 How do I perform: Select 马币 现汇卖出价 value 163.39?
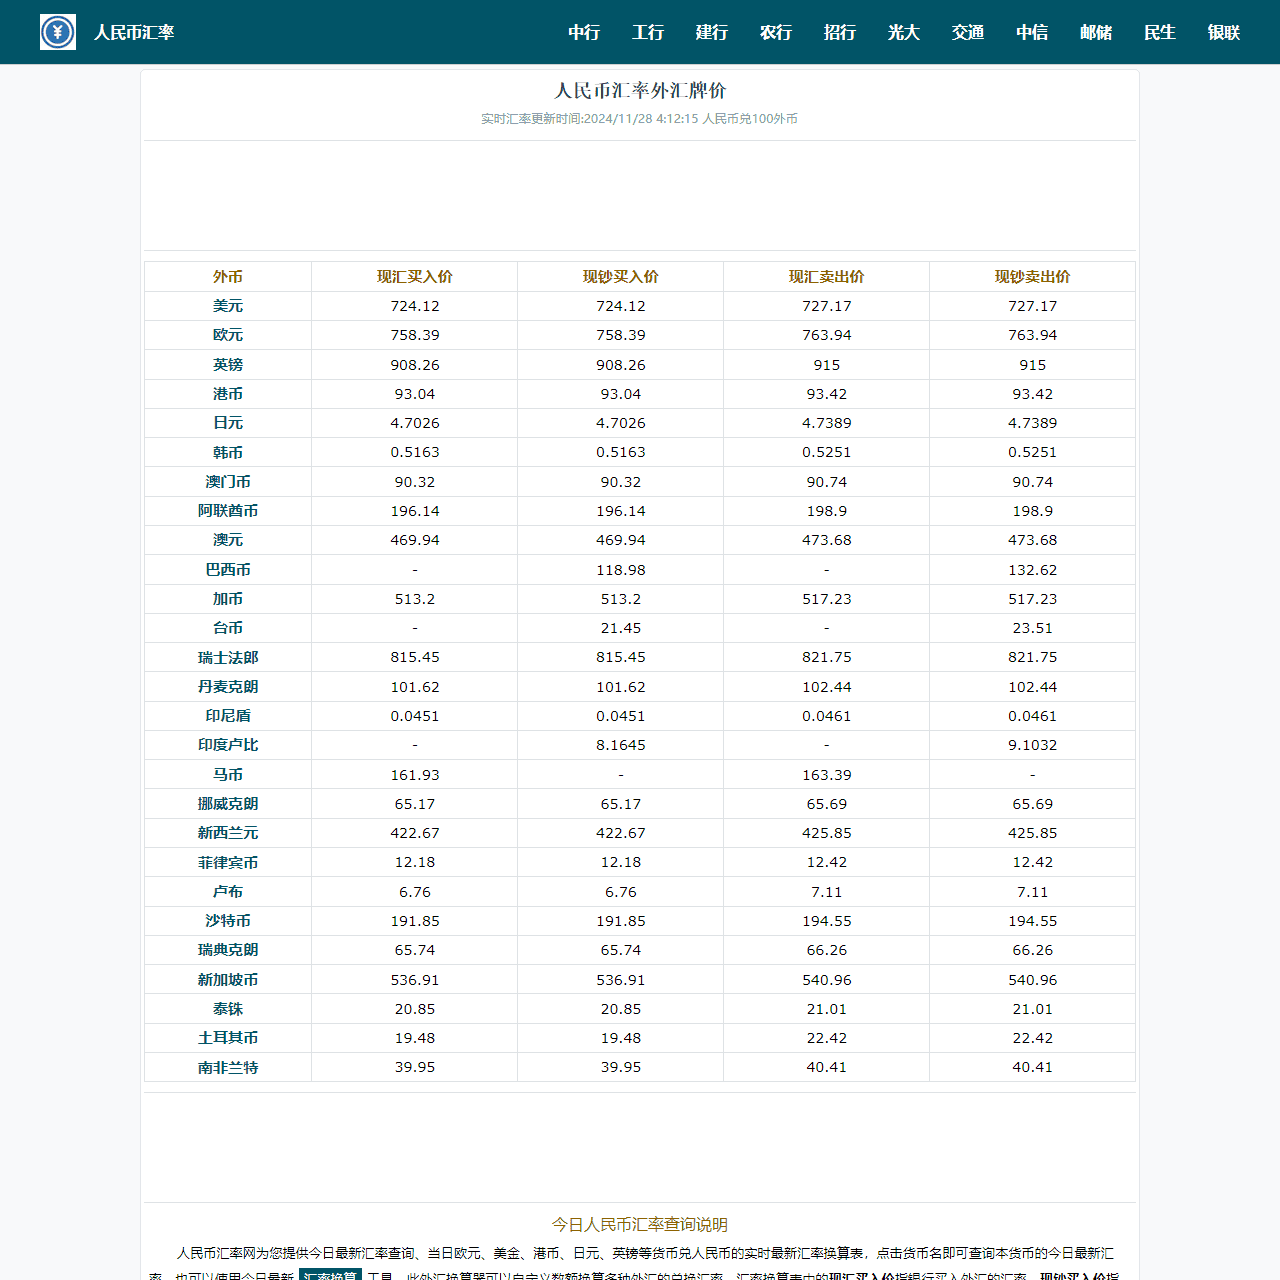point(827,775)
